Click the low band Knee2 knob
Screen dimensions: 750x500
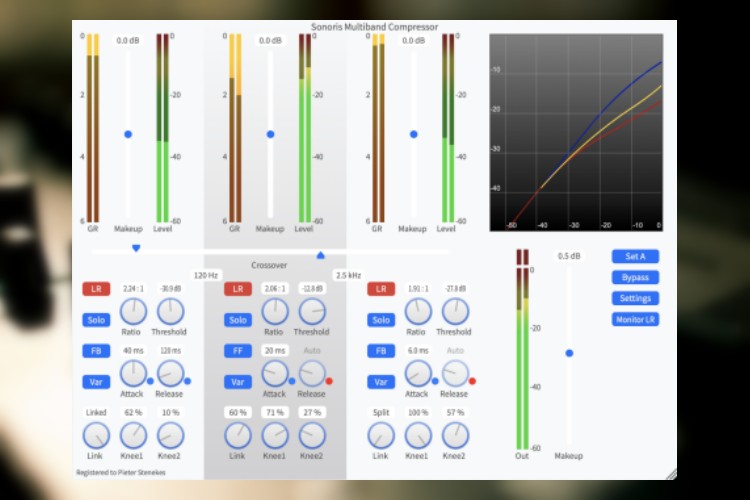click(170, 436)
